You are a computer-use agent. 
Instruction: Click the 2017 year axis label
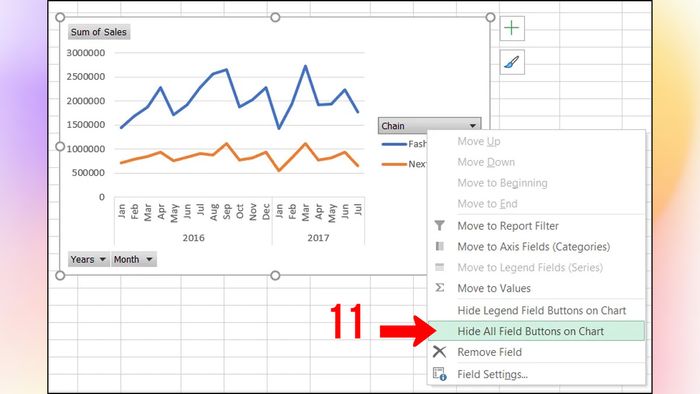click(x=318, y=238)
